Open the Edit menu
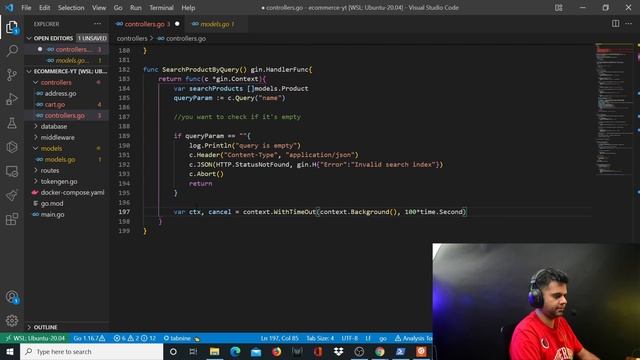 pyautogui.click(x=44, y=8)
